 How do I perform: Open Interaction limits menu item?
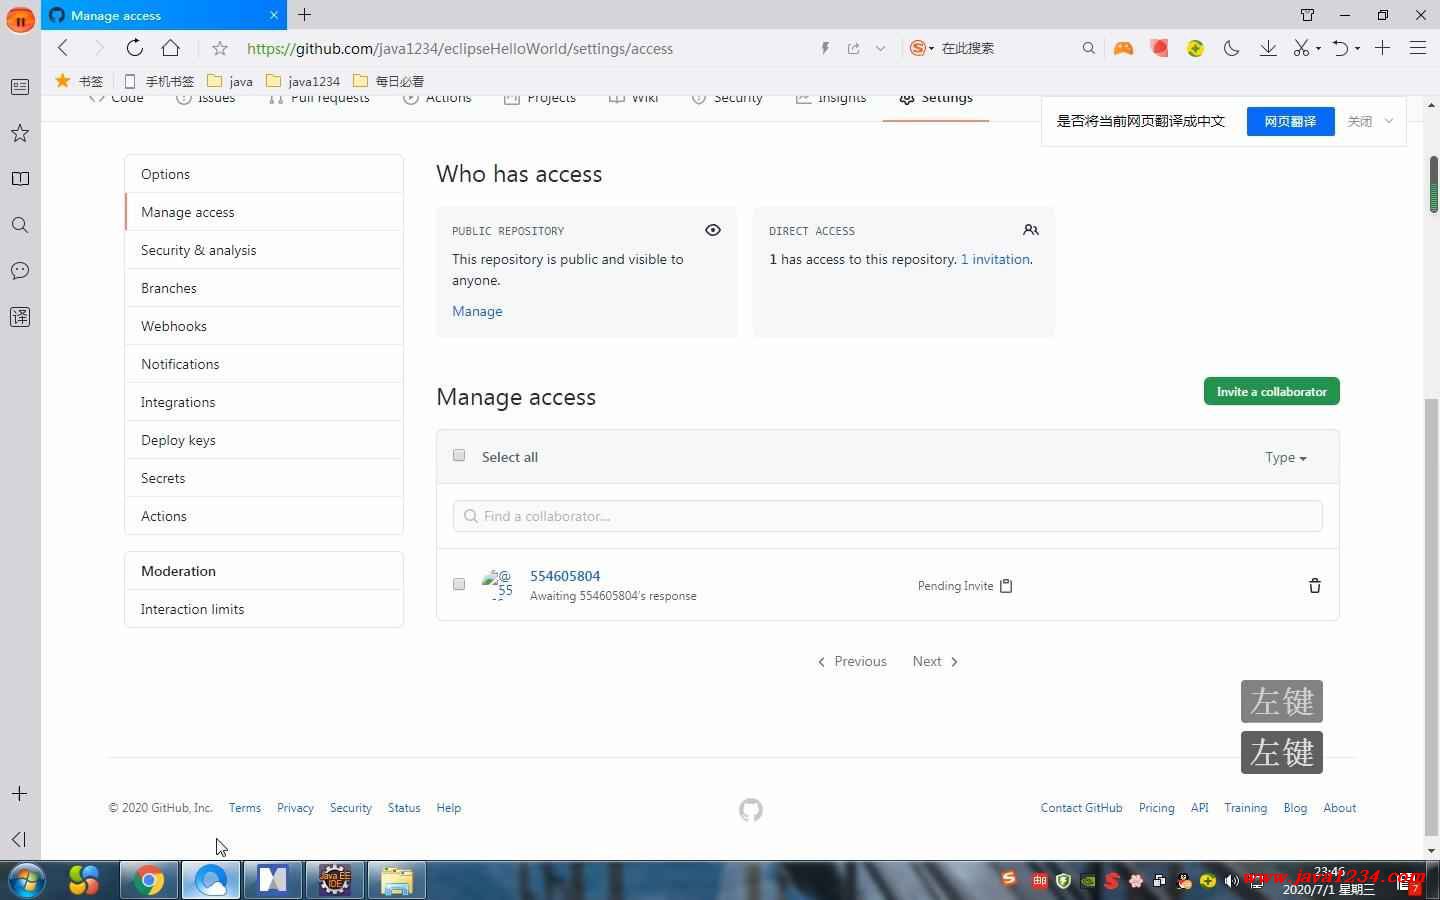[264, 609]
